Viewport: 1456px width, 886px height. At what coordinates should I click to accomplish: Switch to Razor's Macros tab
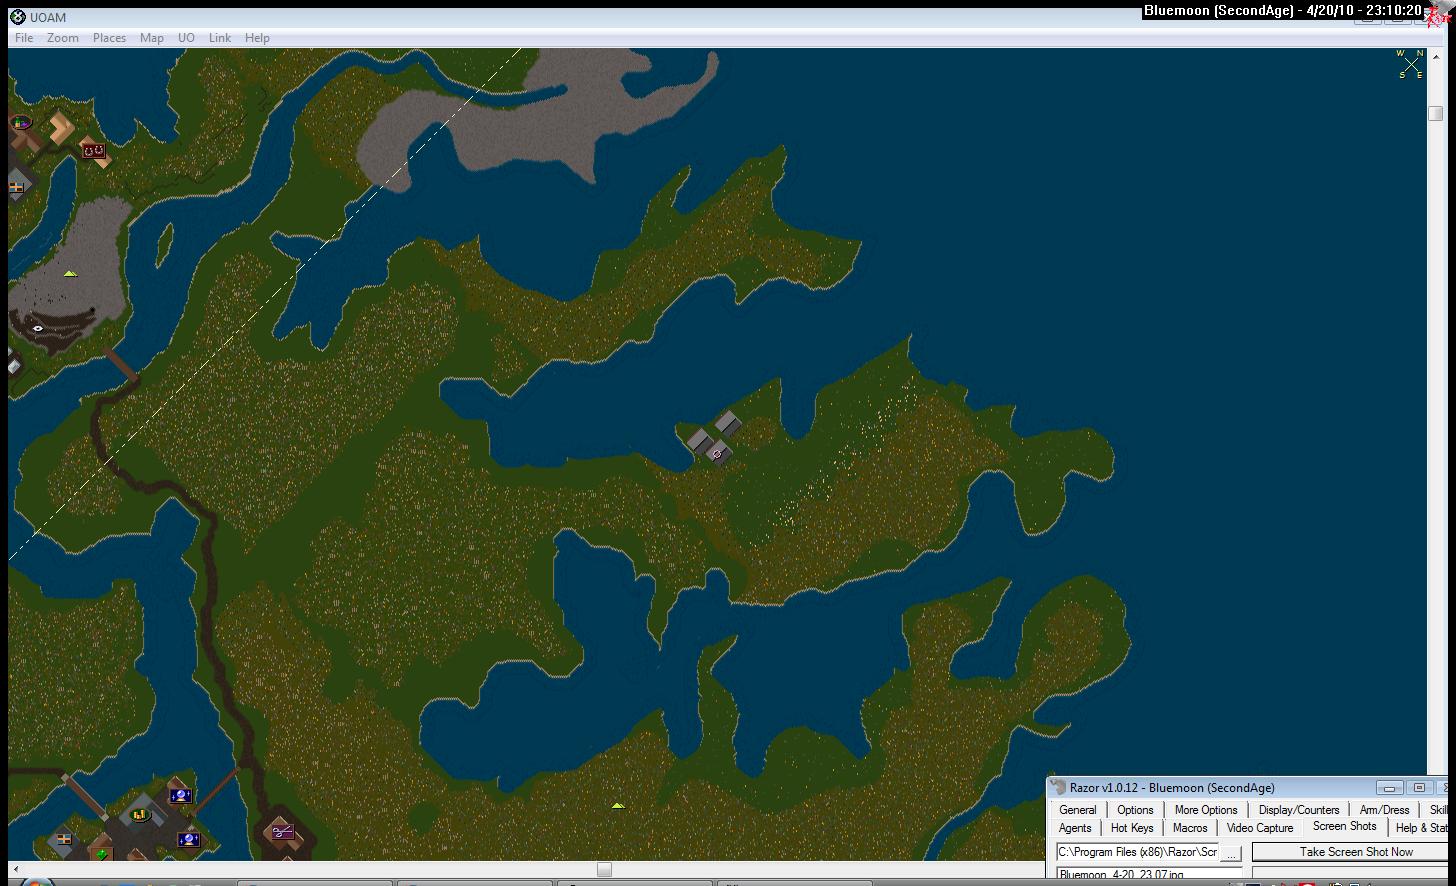(1190, 828)
